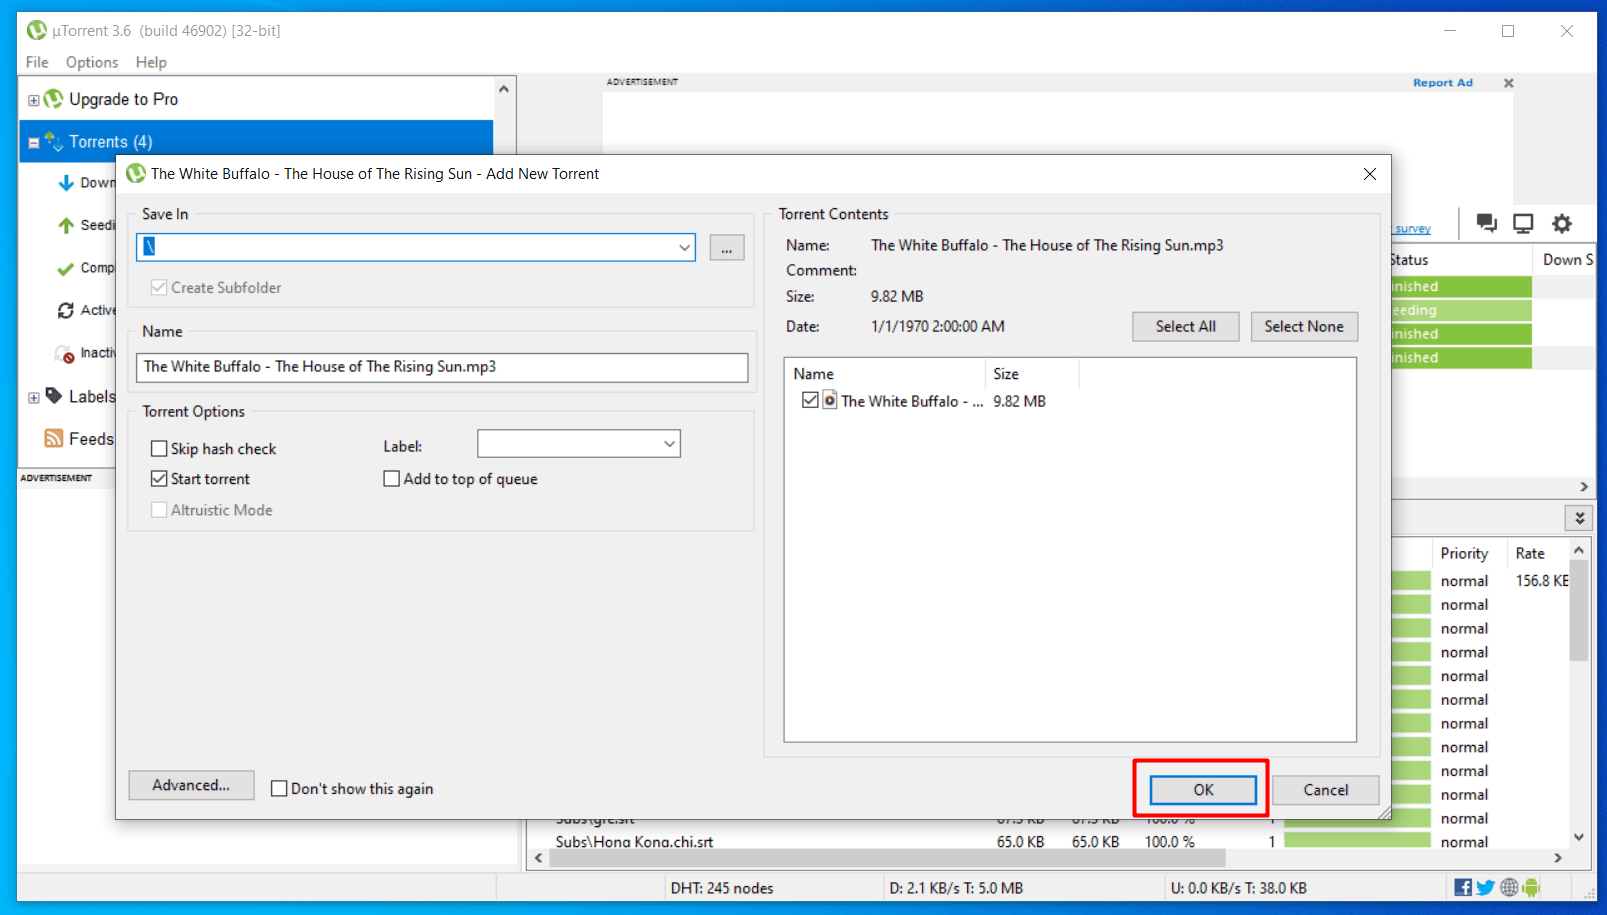
Task: Open the Options menu
Action: (x=92, y=62)
